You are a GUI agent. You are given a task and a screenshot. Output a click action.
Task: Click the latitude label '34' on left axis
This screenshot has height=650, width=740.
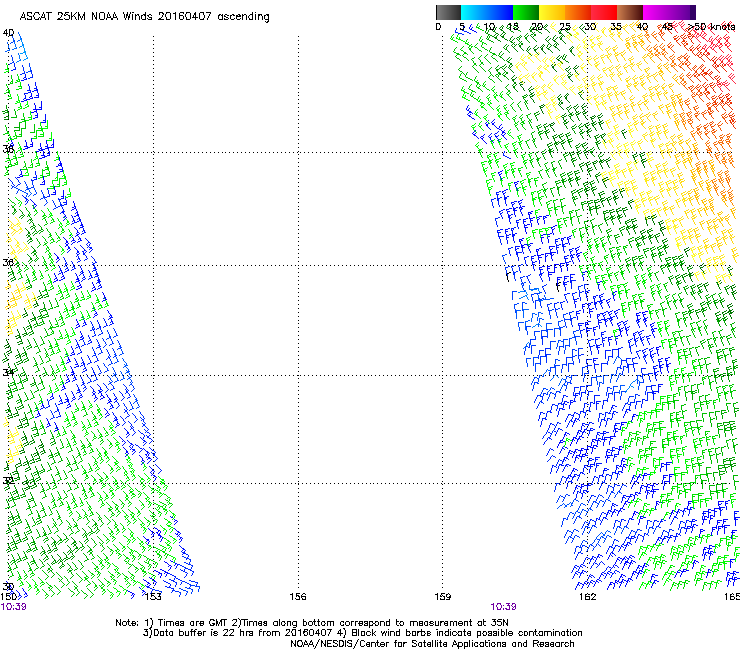tap(8, 372)
